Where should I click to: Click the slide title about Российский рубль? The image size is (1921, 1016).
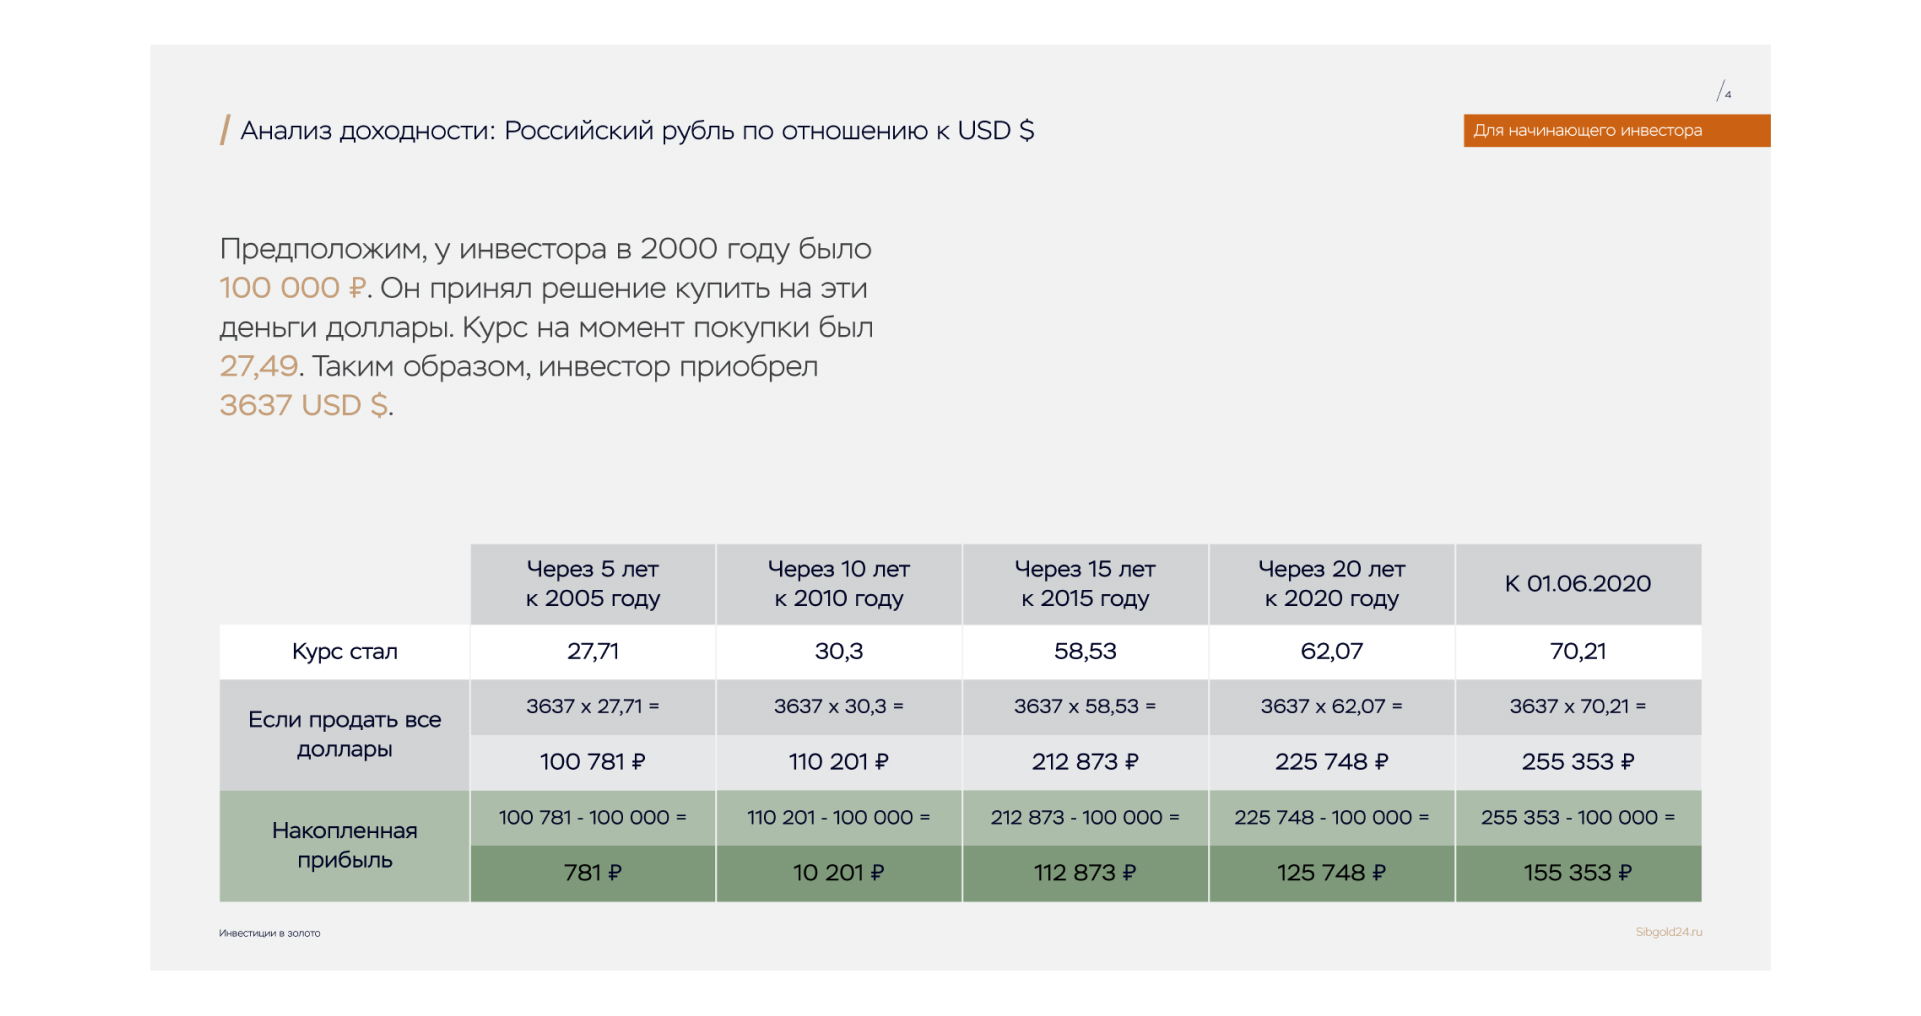pyautogui.click(x=637, y=131)
